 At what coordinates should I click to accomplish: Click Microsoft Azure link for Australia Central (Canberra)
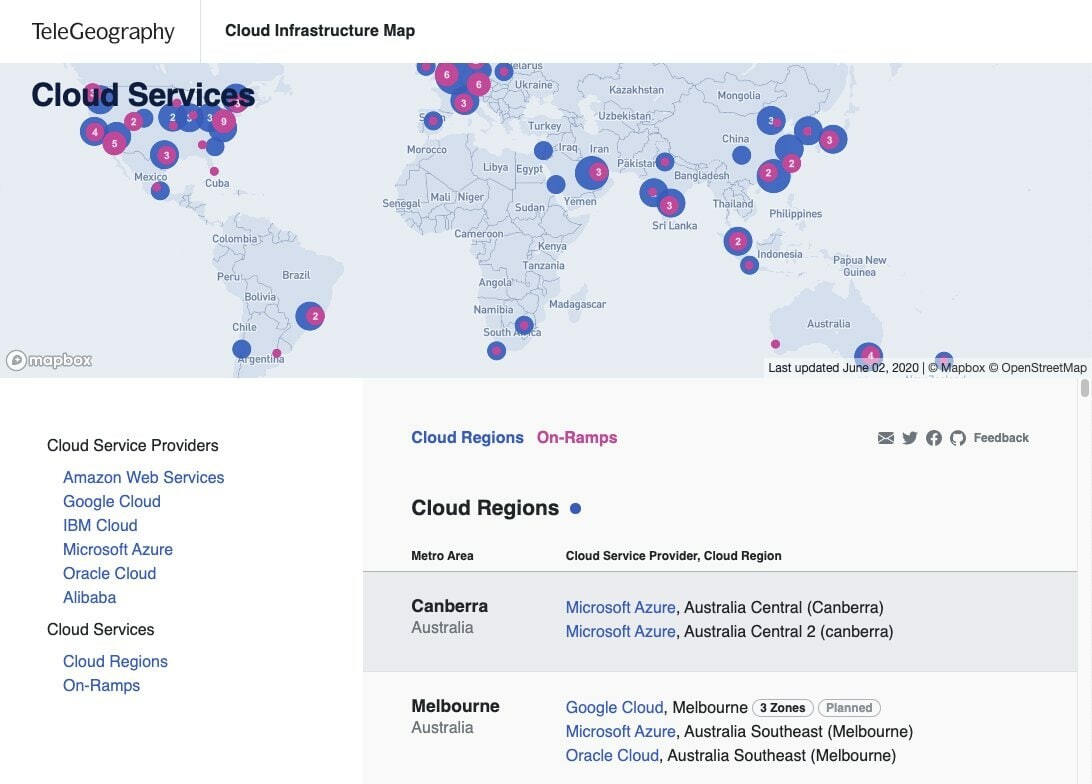point(621,607)
